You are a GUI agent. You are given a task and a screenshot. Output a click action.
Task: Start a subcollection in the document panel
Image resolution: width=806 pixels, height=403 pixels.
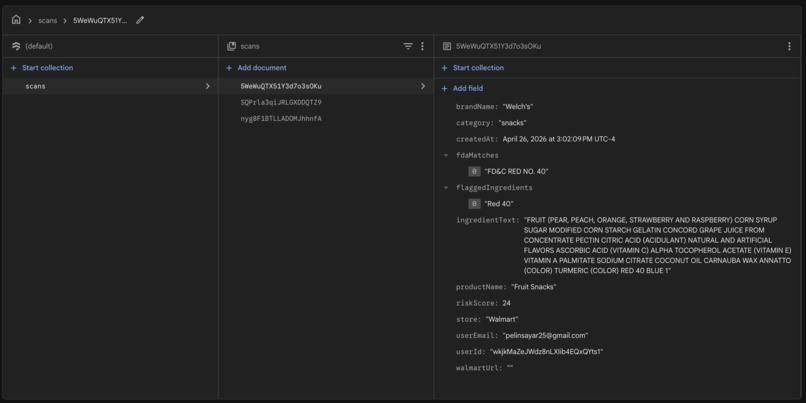(478, 68)
